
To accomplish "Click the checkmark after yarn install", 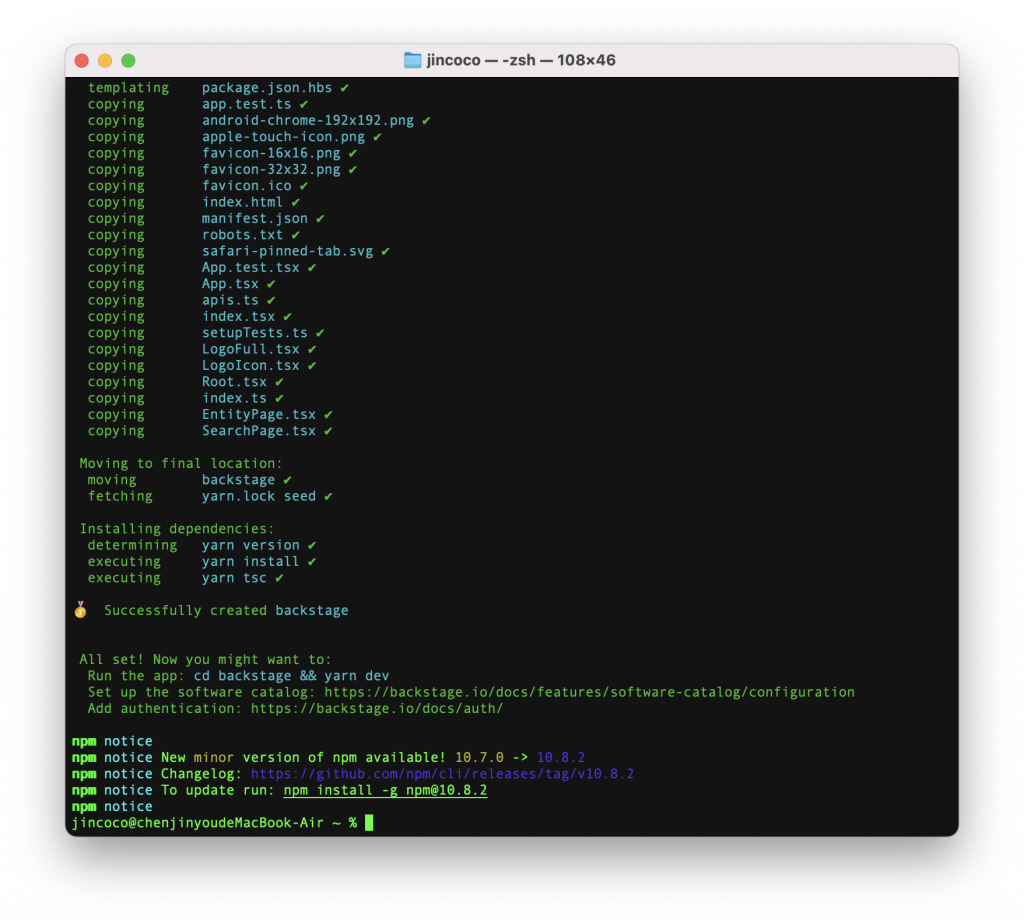I will point(312,561).
